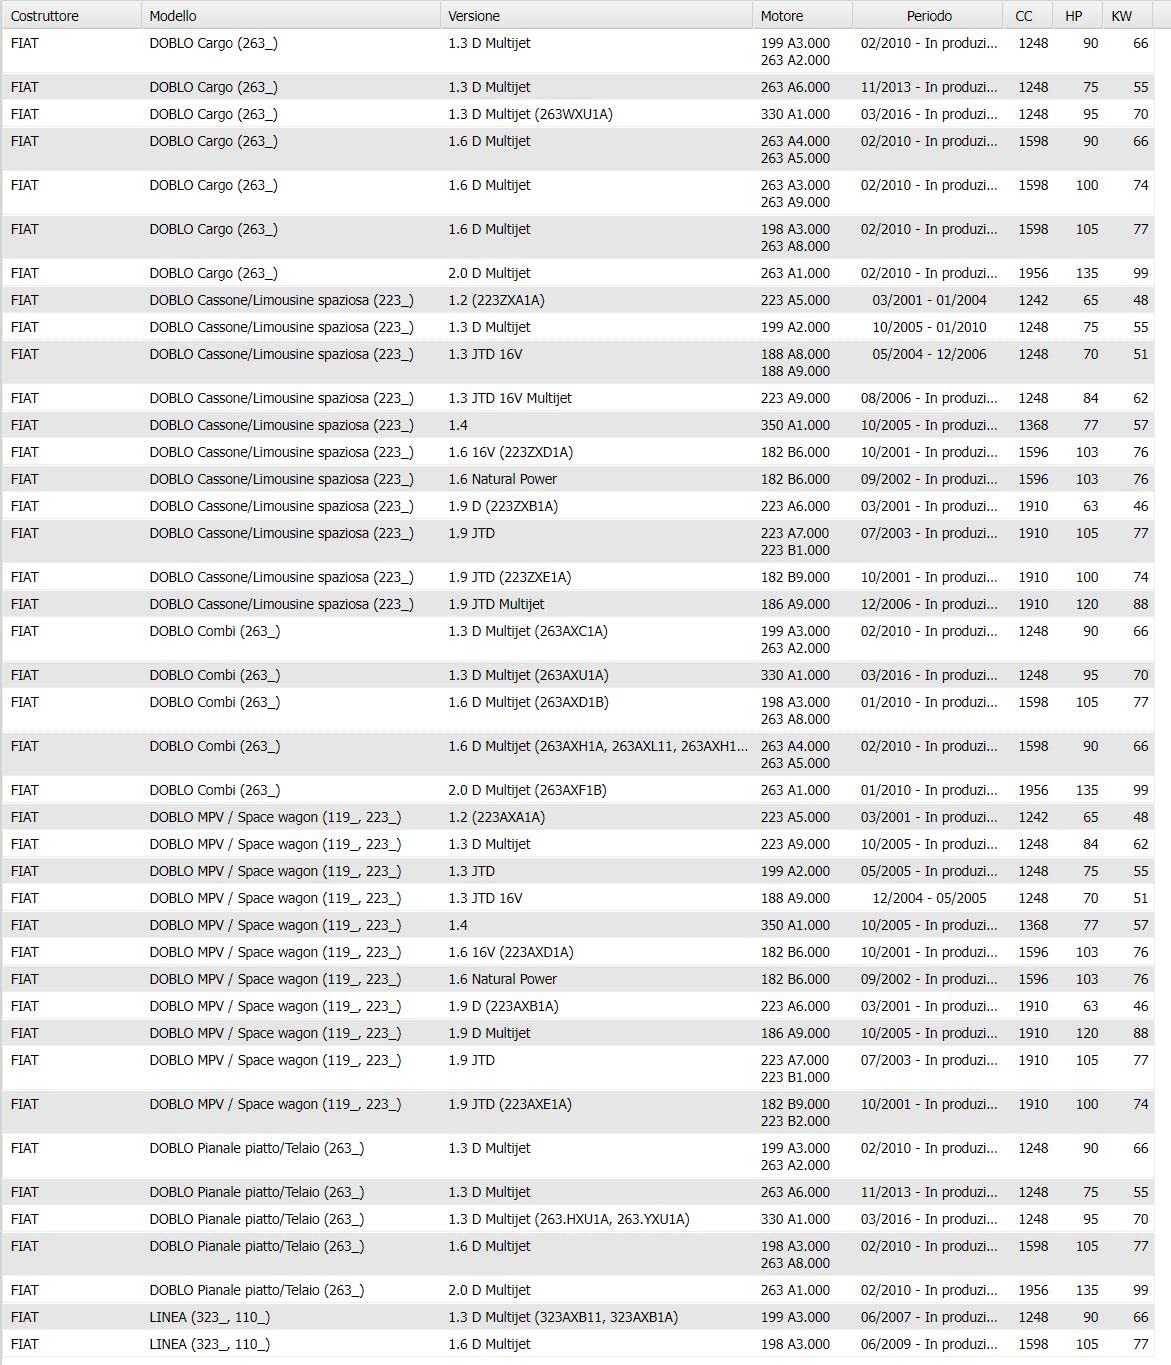
Task: Click period 12/2004 - 05/2005
Action: [929, 898]
